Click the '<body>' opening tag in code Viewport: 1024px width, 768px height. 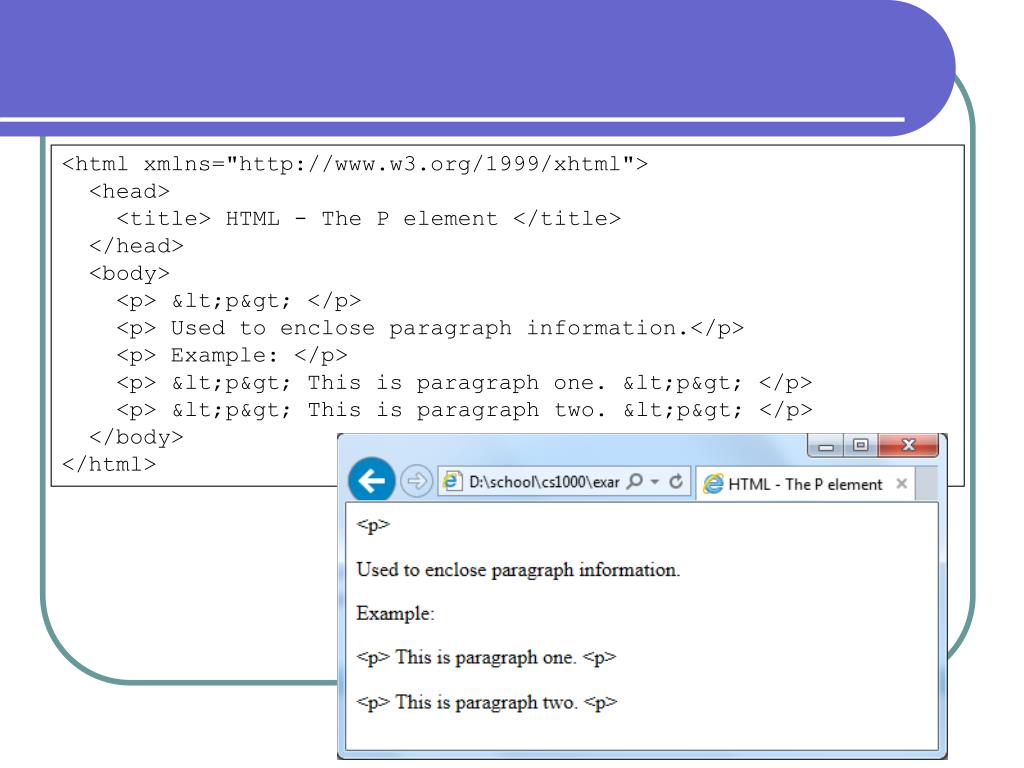(x=129, y=274)
